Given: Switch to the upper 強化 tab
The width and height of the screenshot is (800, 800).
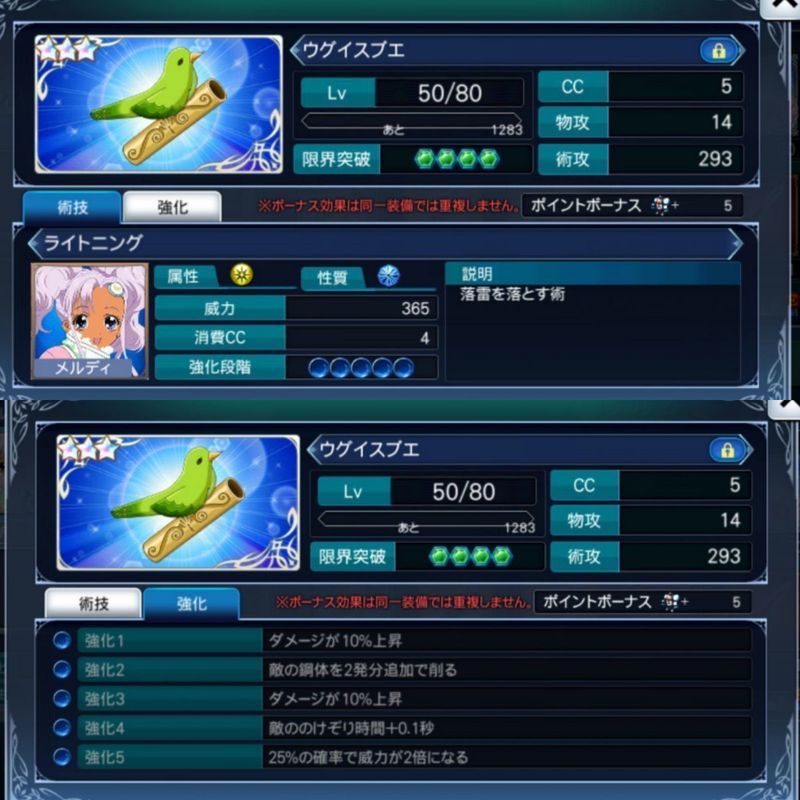Looking at the screenshot, I should [172, 207].
